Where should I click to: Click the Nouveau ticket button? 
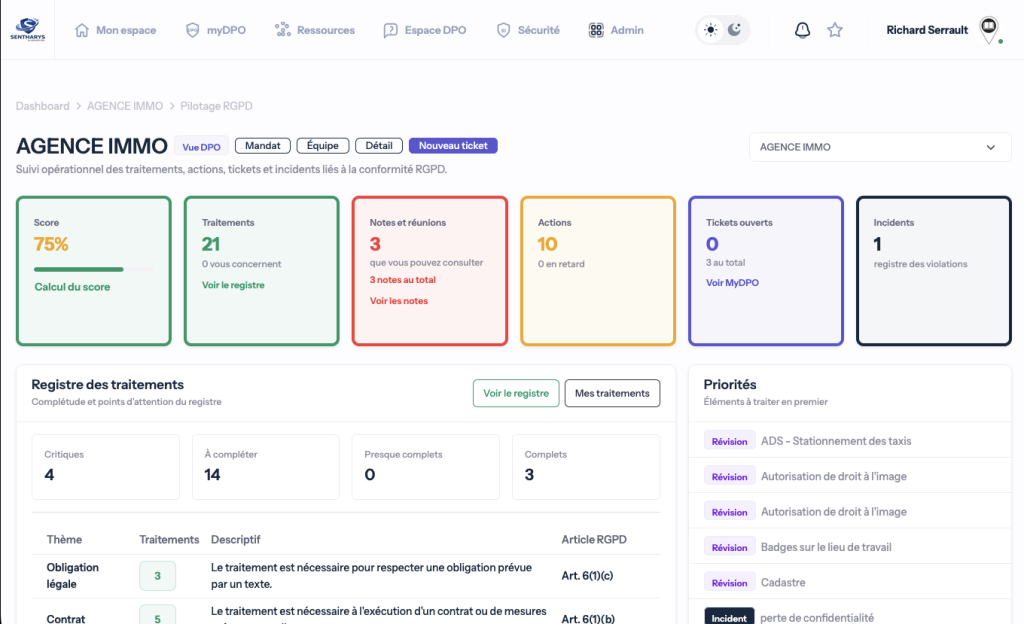coord(453,146)
